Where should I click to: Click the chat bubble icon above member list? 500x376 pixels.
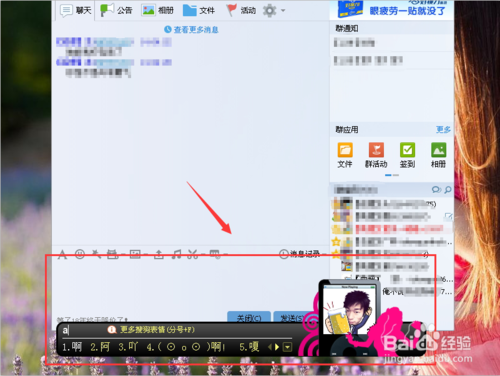click(436, 190)
